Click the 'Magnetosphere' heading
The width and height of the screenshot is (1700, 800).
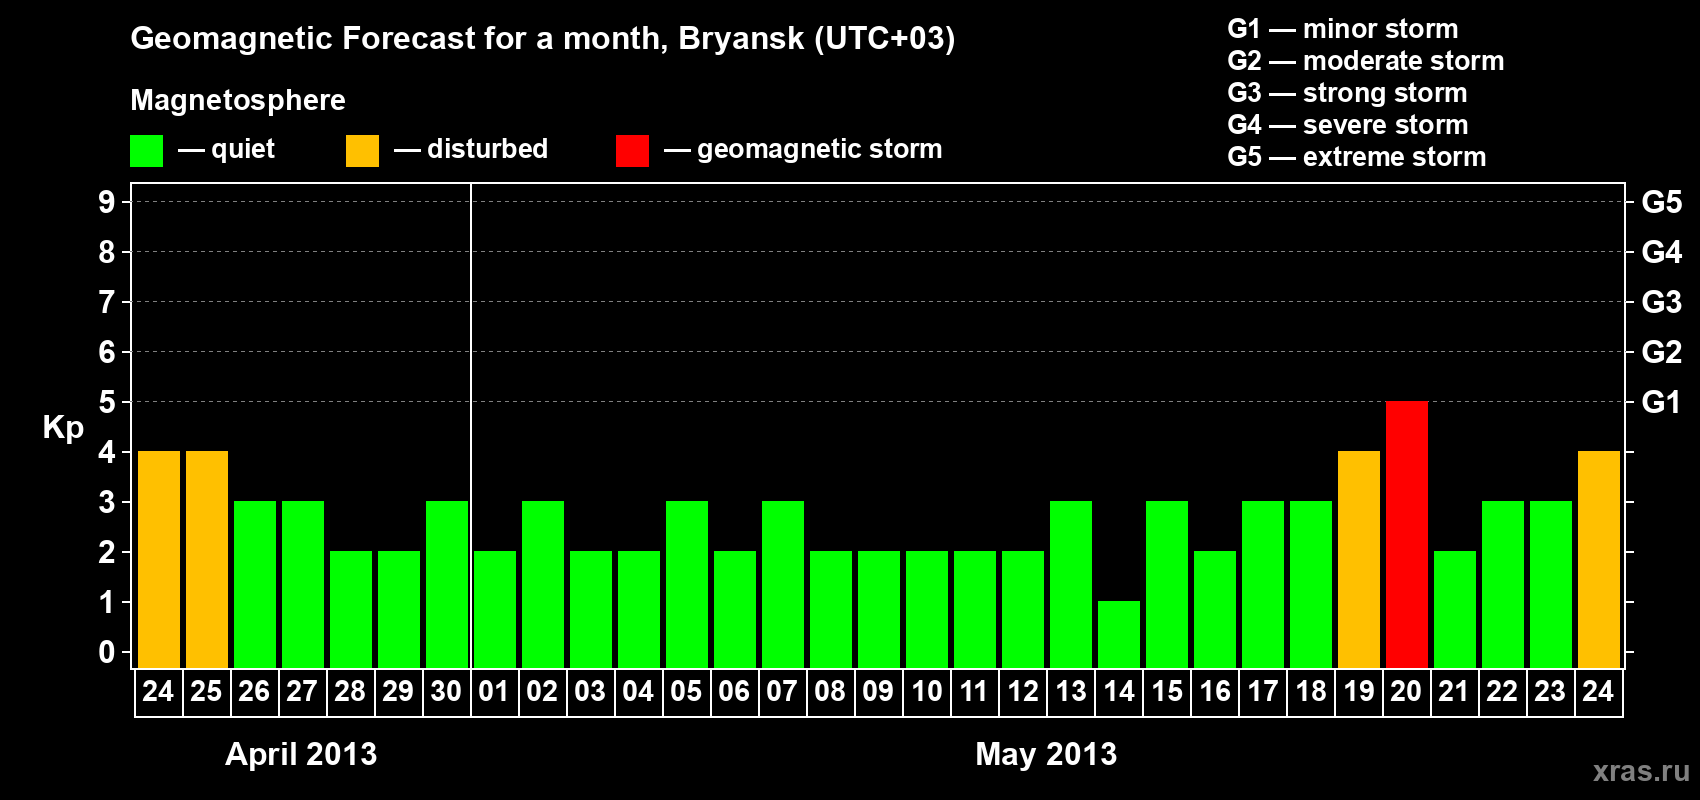coord(238,100)
